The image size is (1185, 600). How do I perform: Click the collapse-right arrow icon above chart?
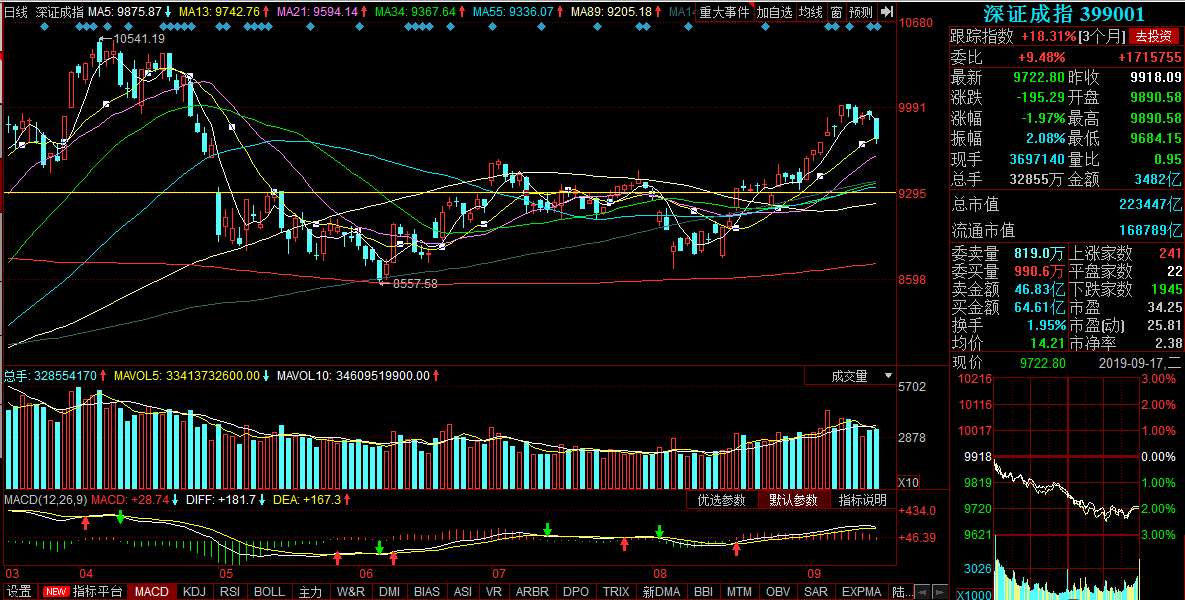pos(887,12)
